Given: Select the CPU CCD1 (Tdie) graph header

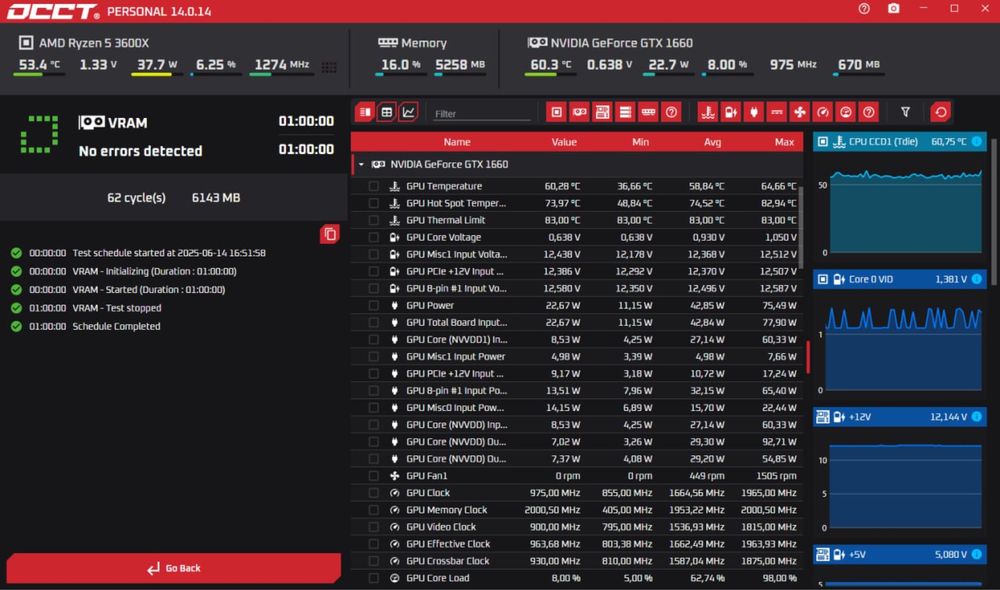Looking at the screenshot, I should click(x=899, y=142).
